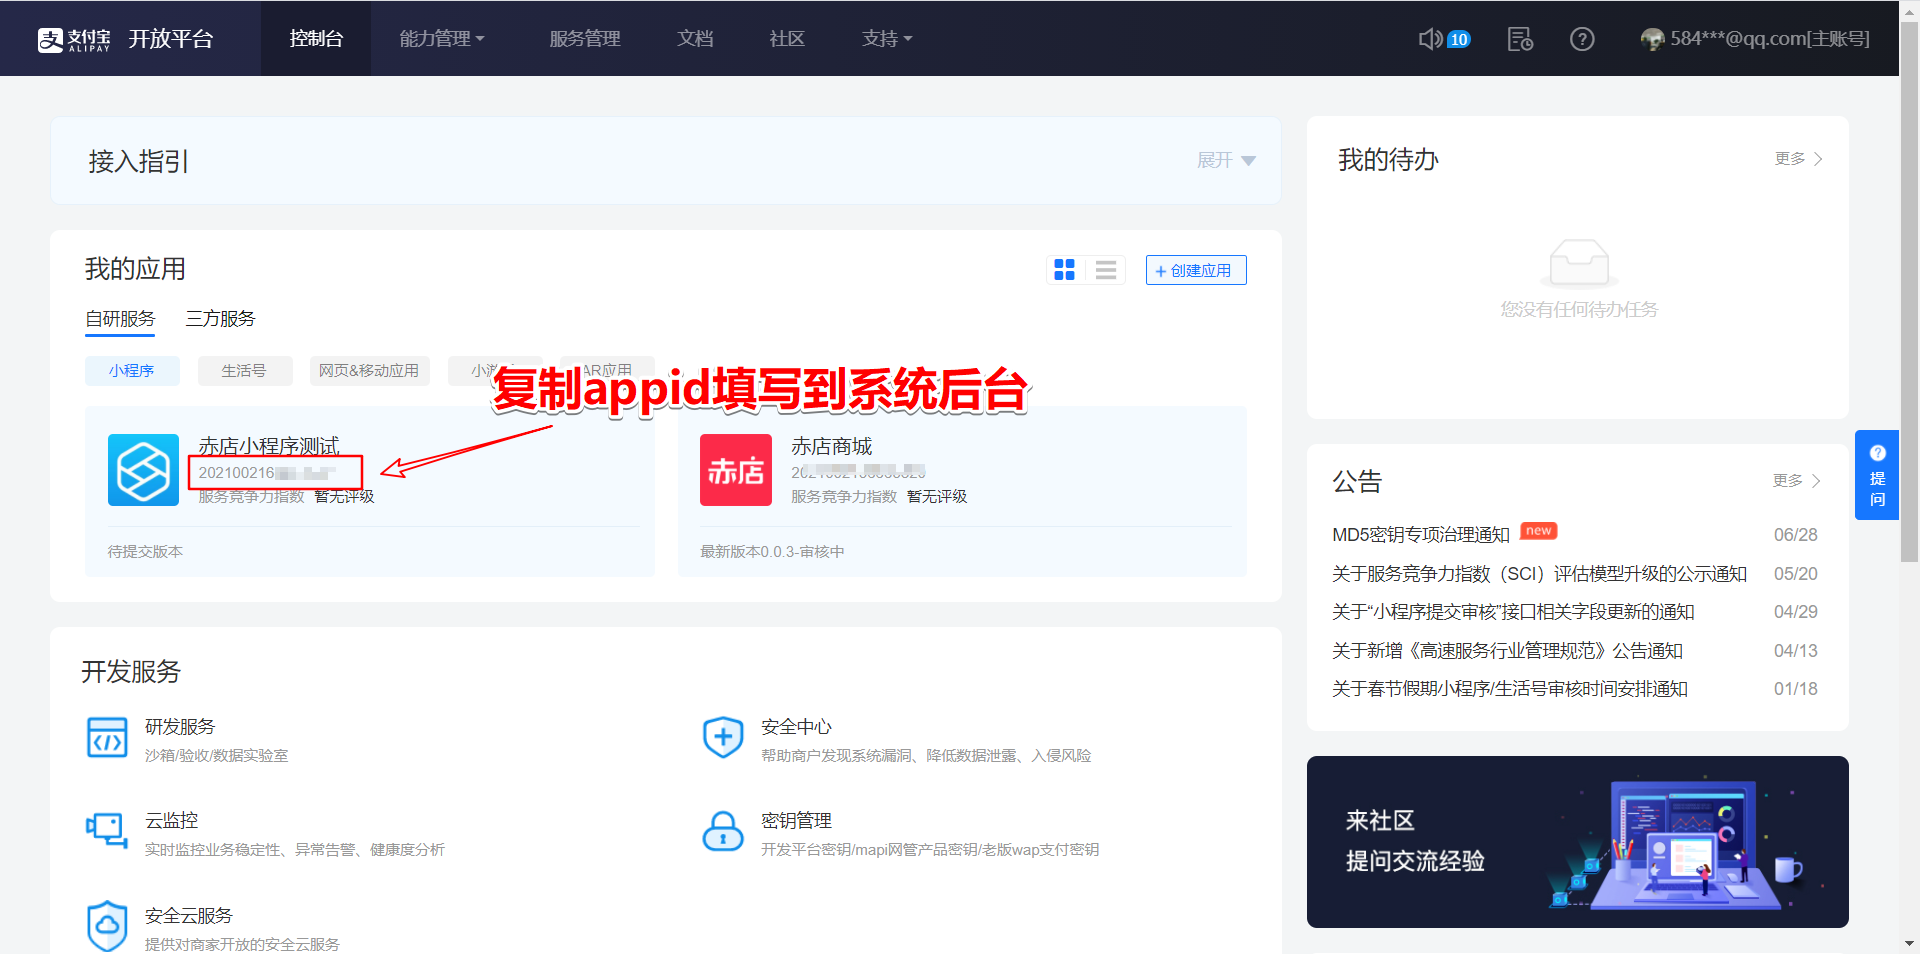Expand the 接入指引 panel via 展开
This screenshot has height=954, width=1920.
point(1226,160)
